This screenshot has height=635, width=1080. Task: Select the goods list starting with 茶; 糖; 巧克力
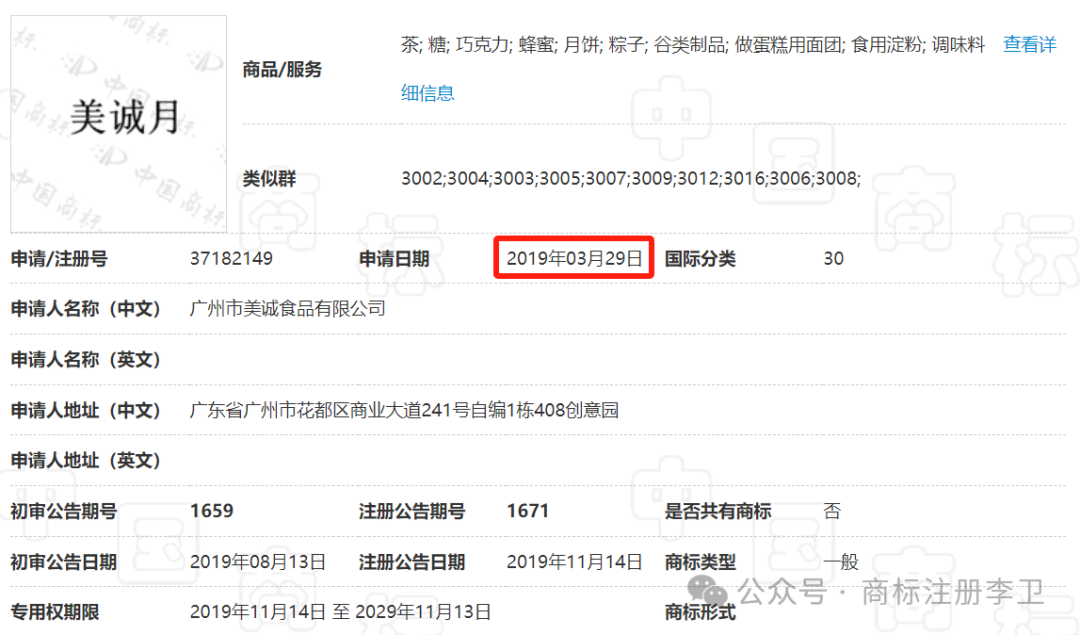693,45
